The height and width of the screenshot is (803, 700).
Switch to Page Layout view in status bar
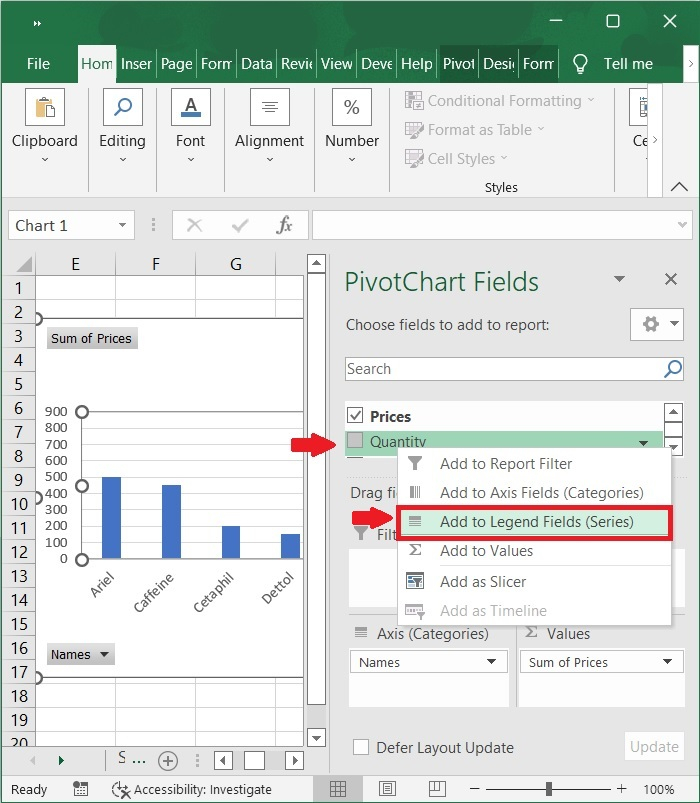point(388,789)
